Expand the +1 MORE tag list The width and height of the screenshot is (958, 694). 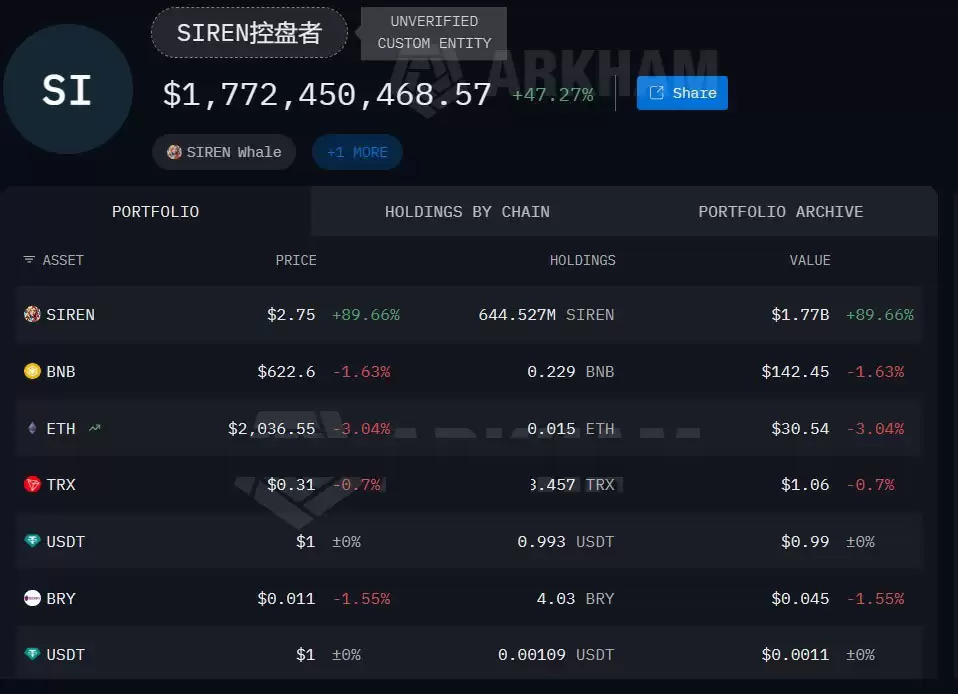point(357,151)
